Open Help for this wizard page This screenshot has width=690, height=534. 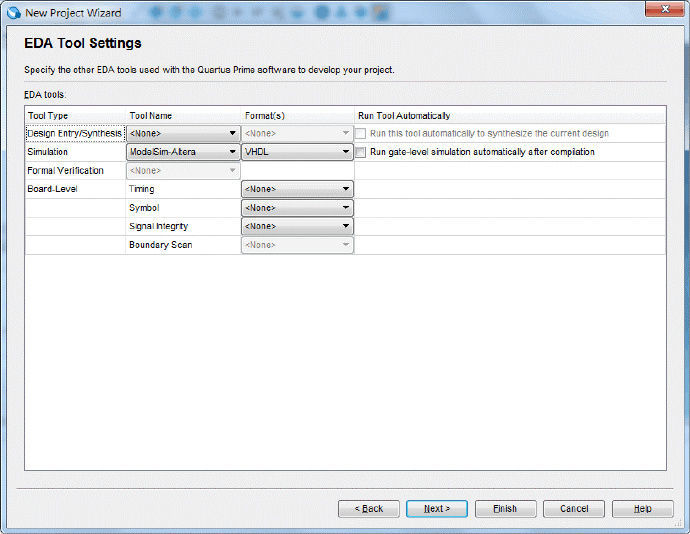click(642, 509)
